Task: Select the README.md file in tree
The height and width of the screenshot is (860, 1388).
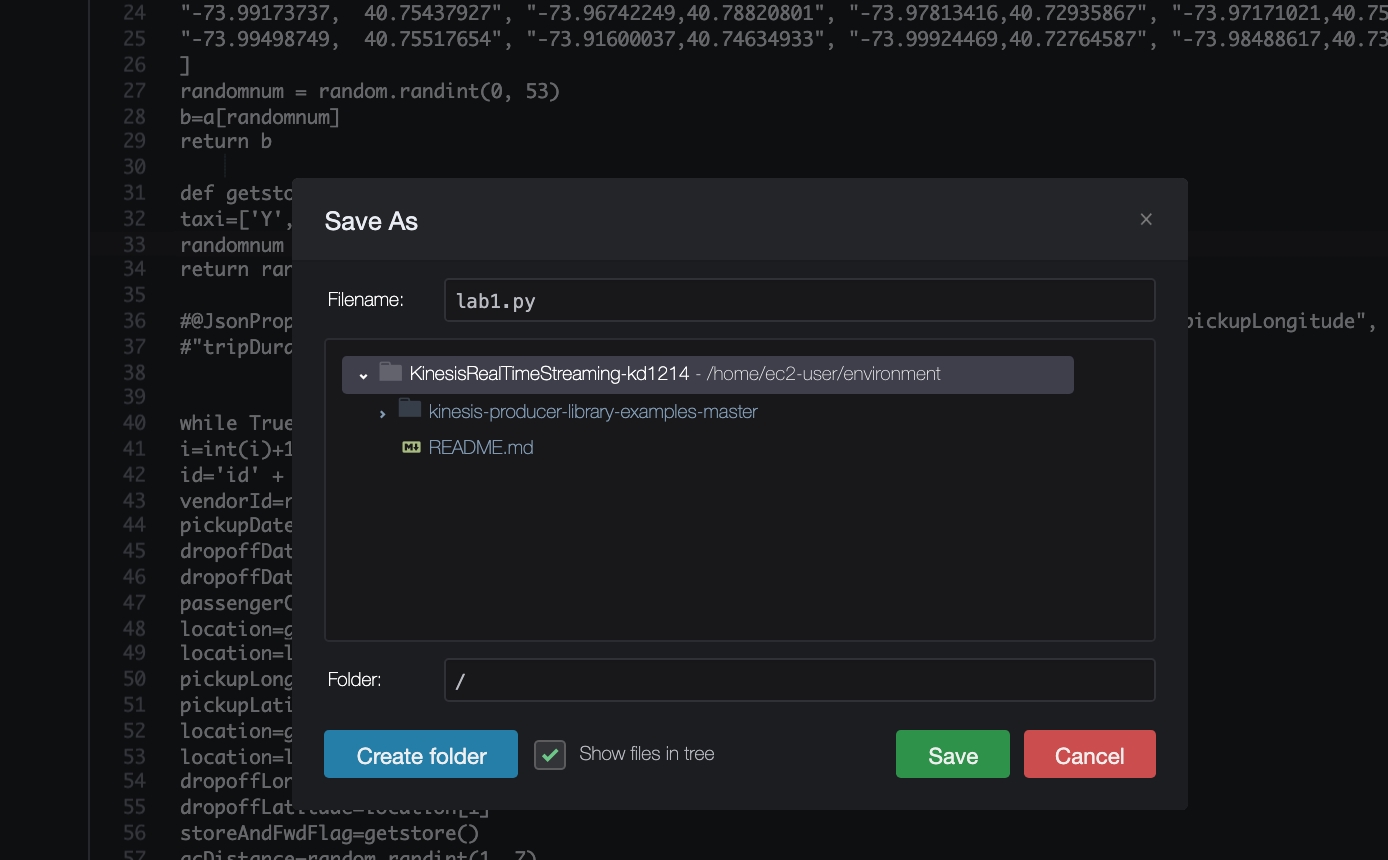Action: pos(480,448)
